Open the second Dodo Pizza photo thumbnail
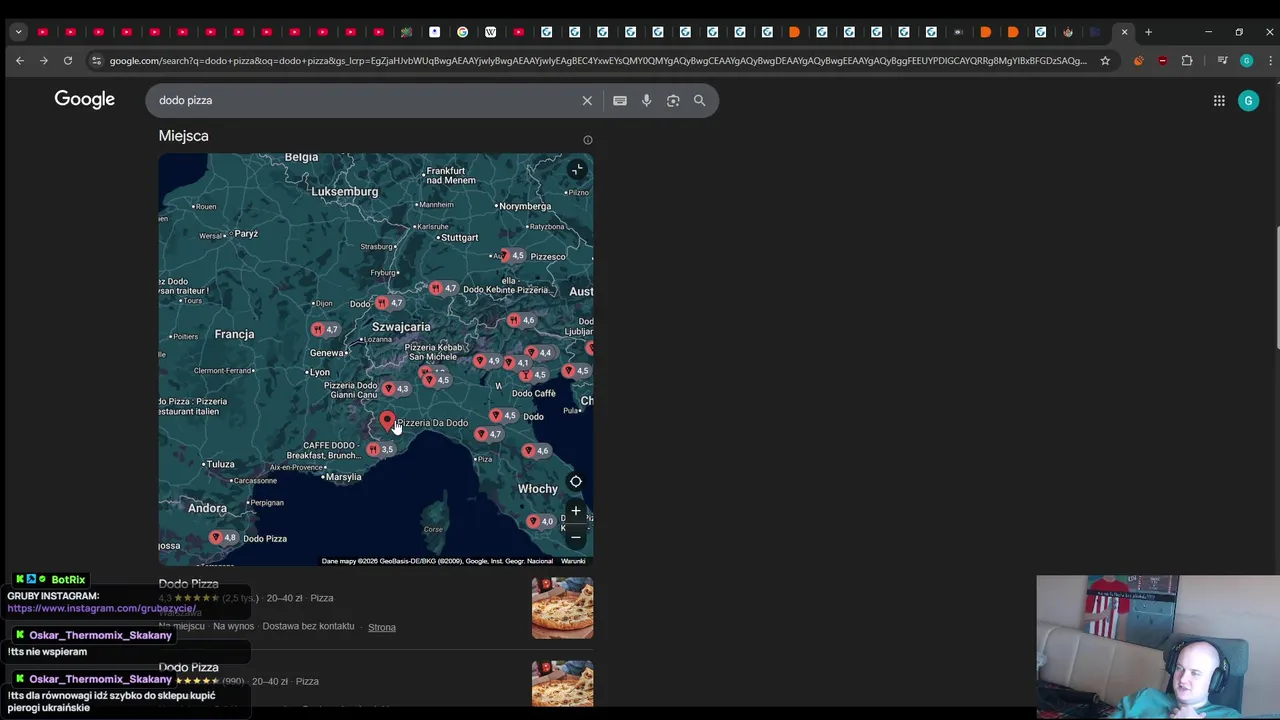Screen dimensions: 1280x720 tap(562, 684)
